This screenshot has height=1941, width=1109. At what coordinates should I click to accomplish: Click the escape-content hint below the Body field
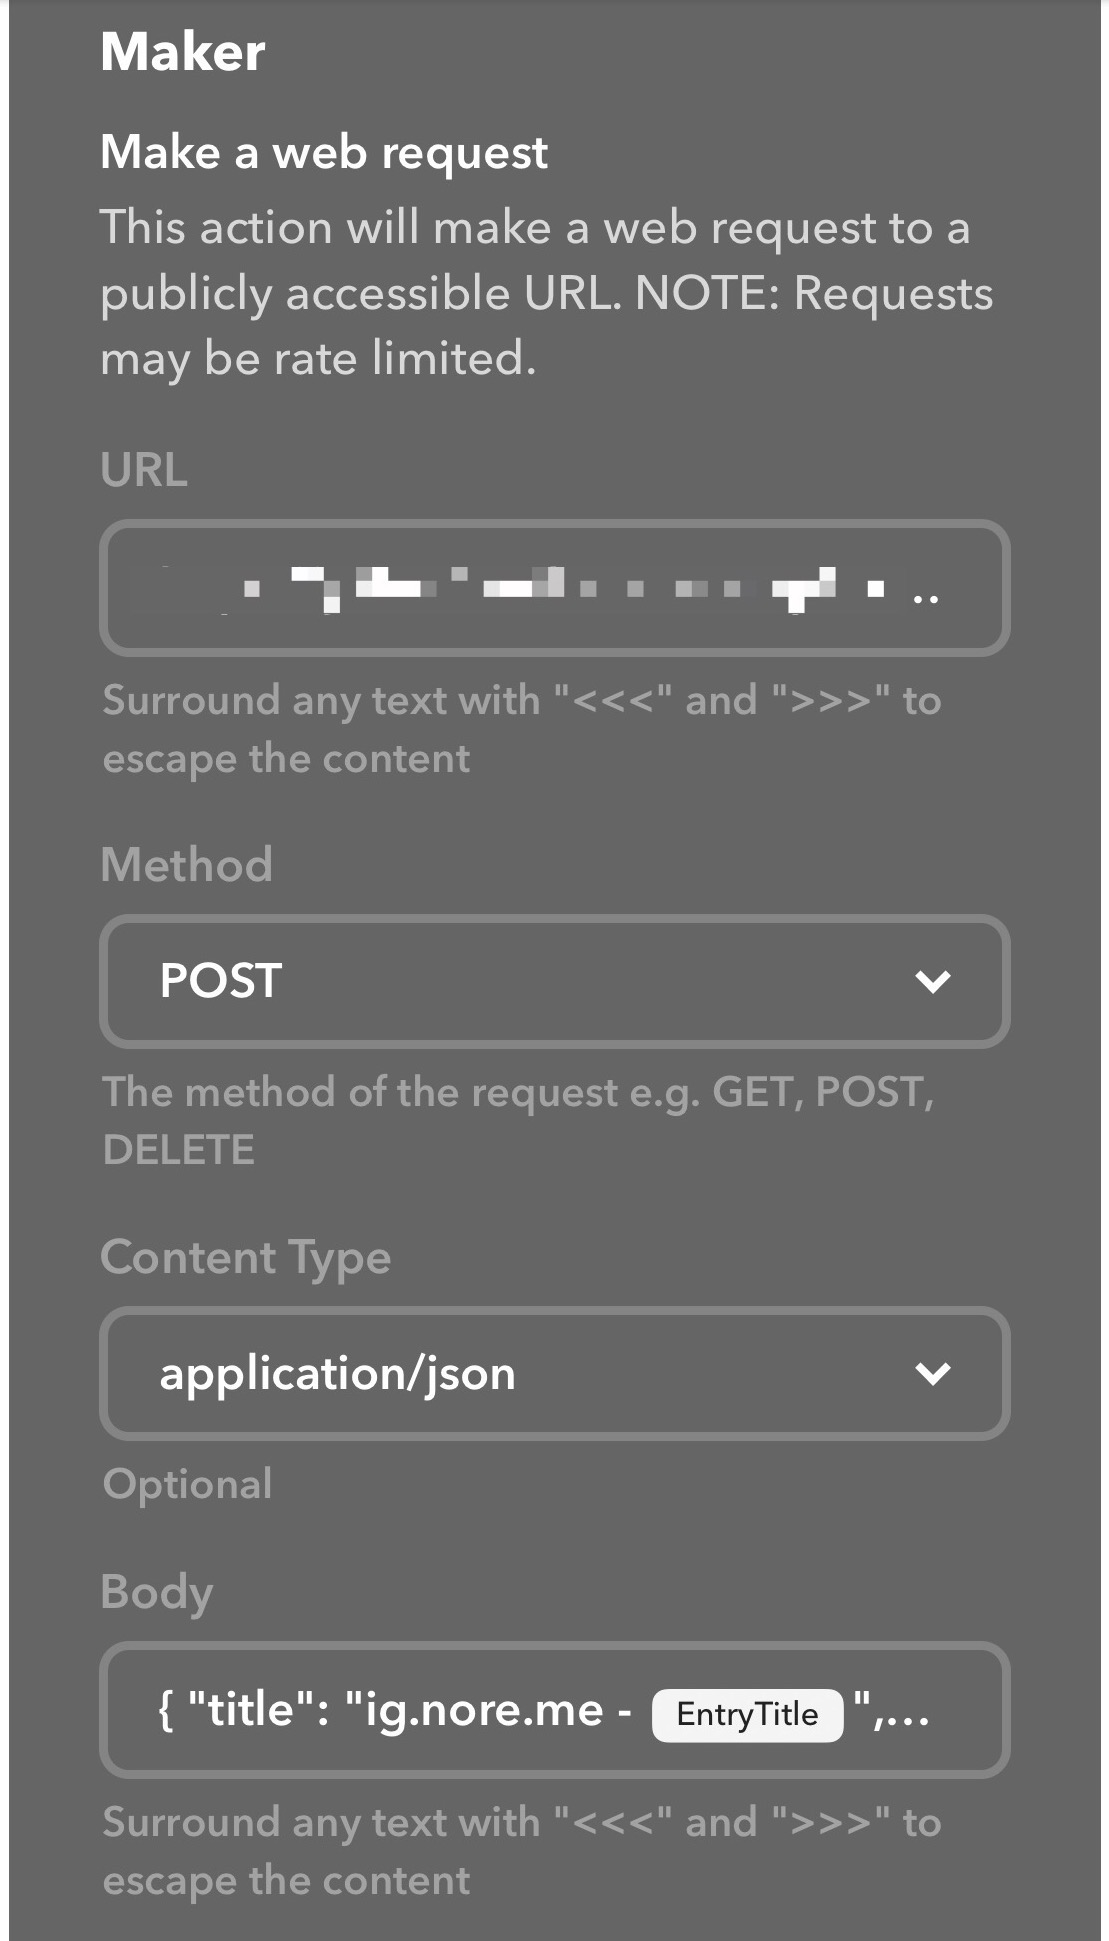(x=522, y=1851)
